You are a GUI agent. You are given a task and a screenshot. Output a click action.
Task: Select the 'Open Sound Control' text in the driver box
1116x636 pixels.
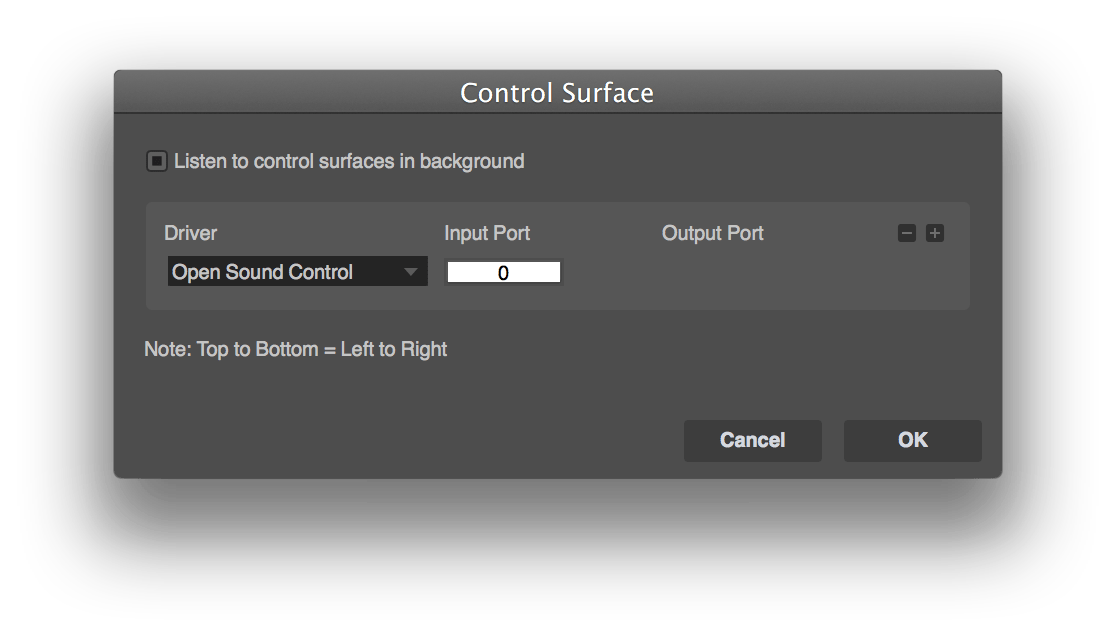263,272
